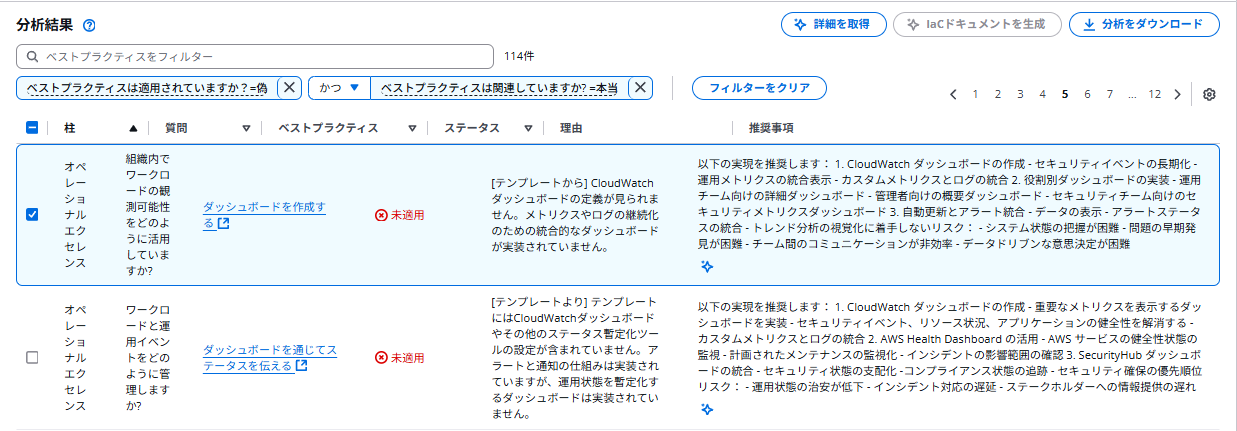Uncheck the ダッシュボードを作成する row checkbox

pos(32,215)
